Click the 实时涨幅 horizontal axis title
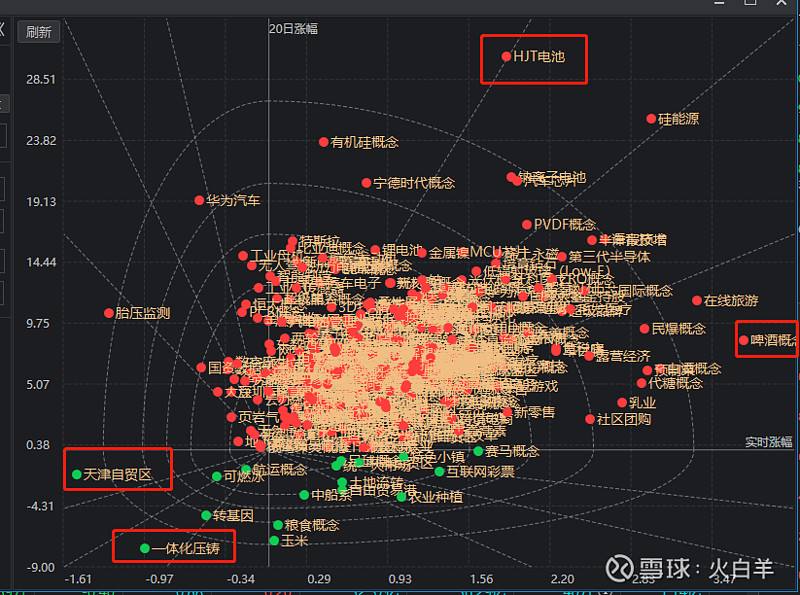The image size is (800, 595). pos(769,442)
